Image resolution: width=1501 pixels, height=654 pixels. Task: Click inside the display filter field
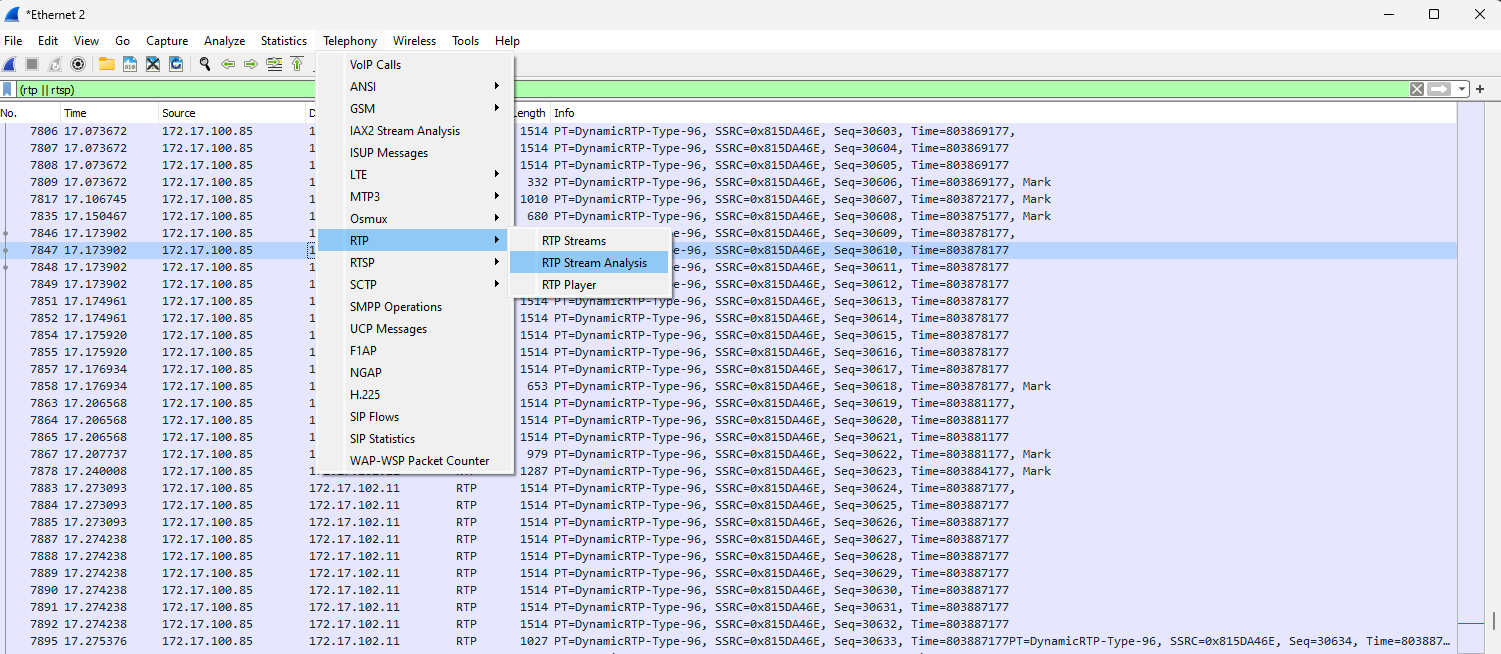click(x=700, y=90)
